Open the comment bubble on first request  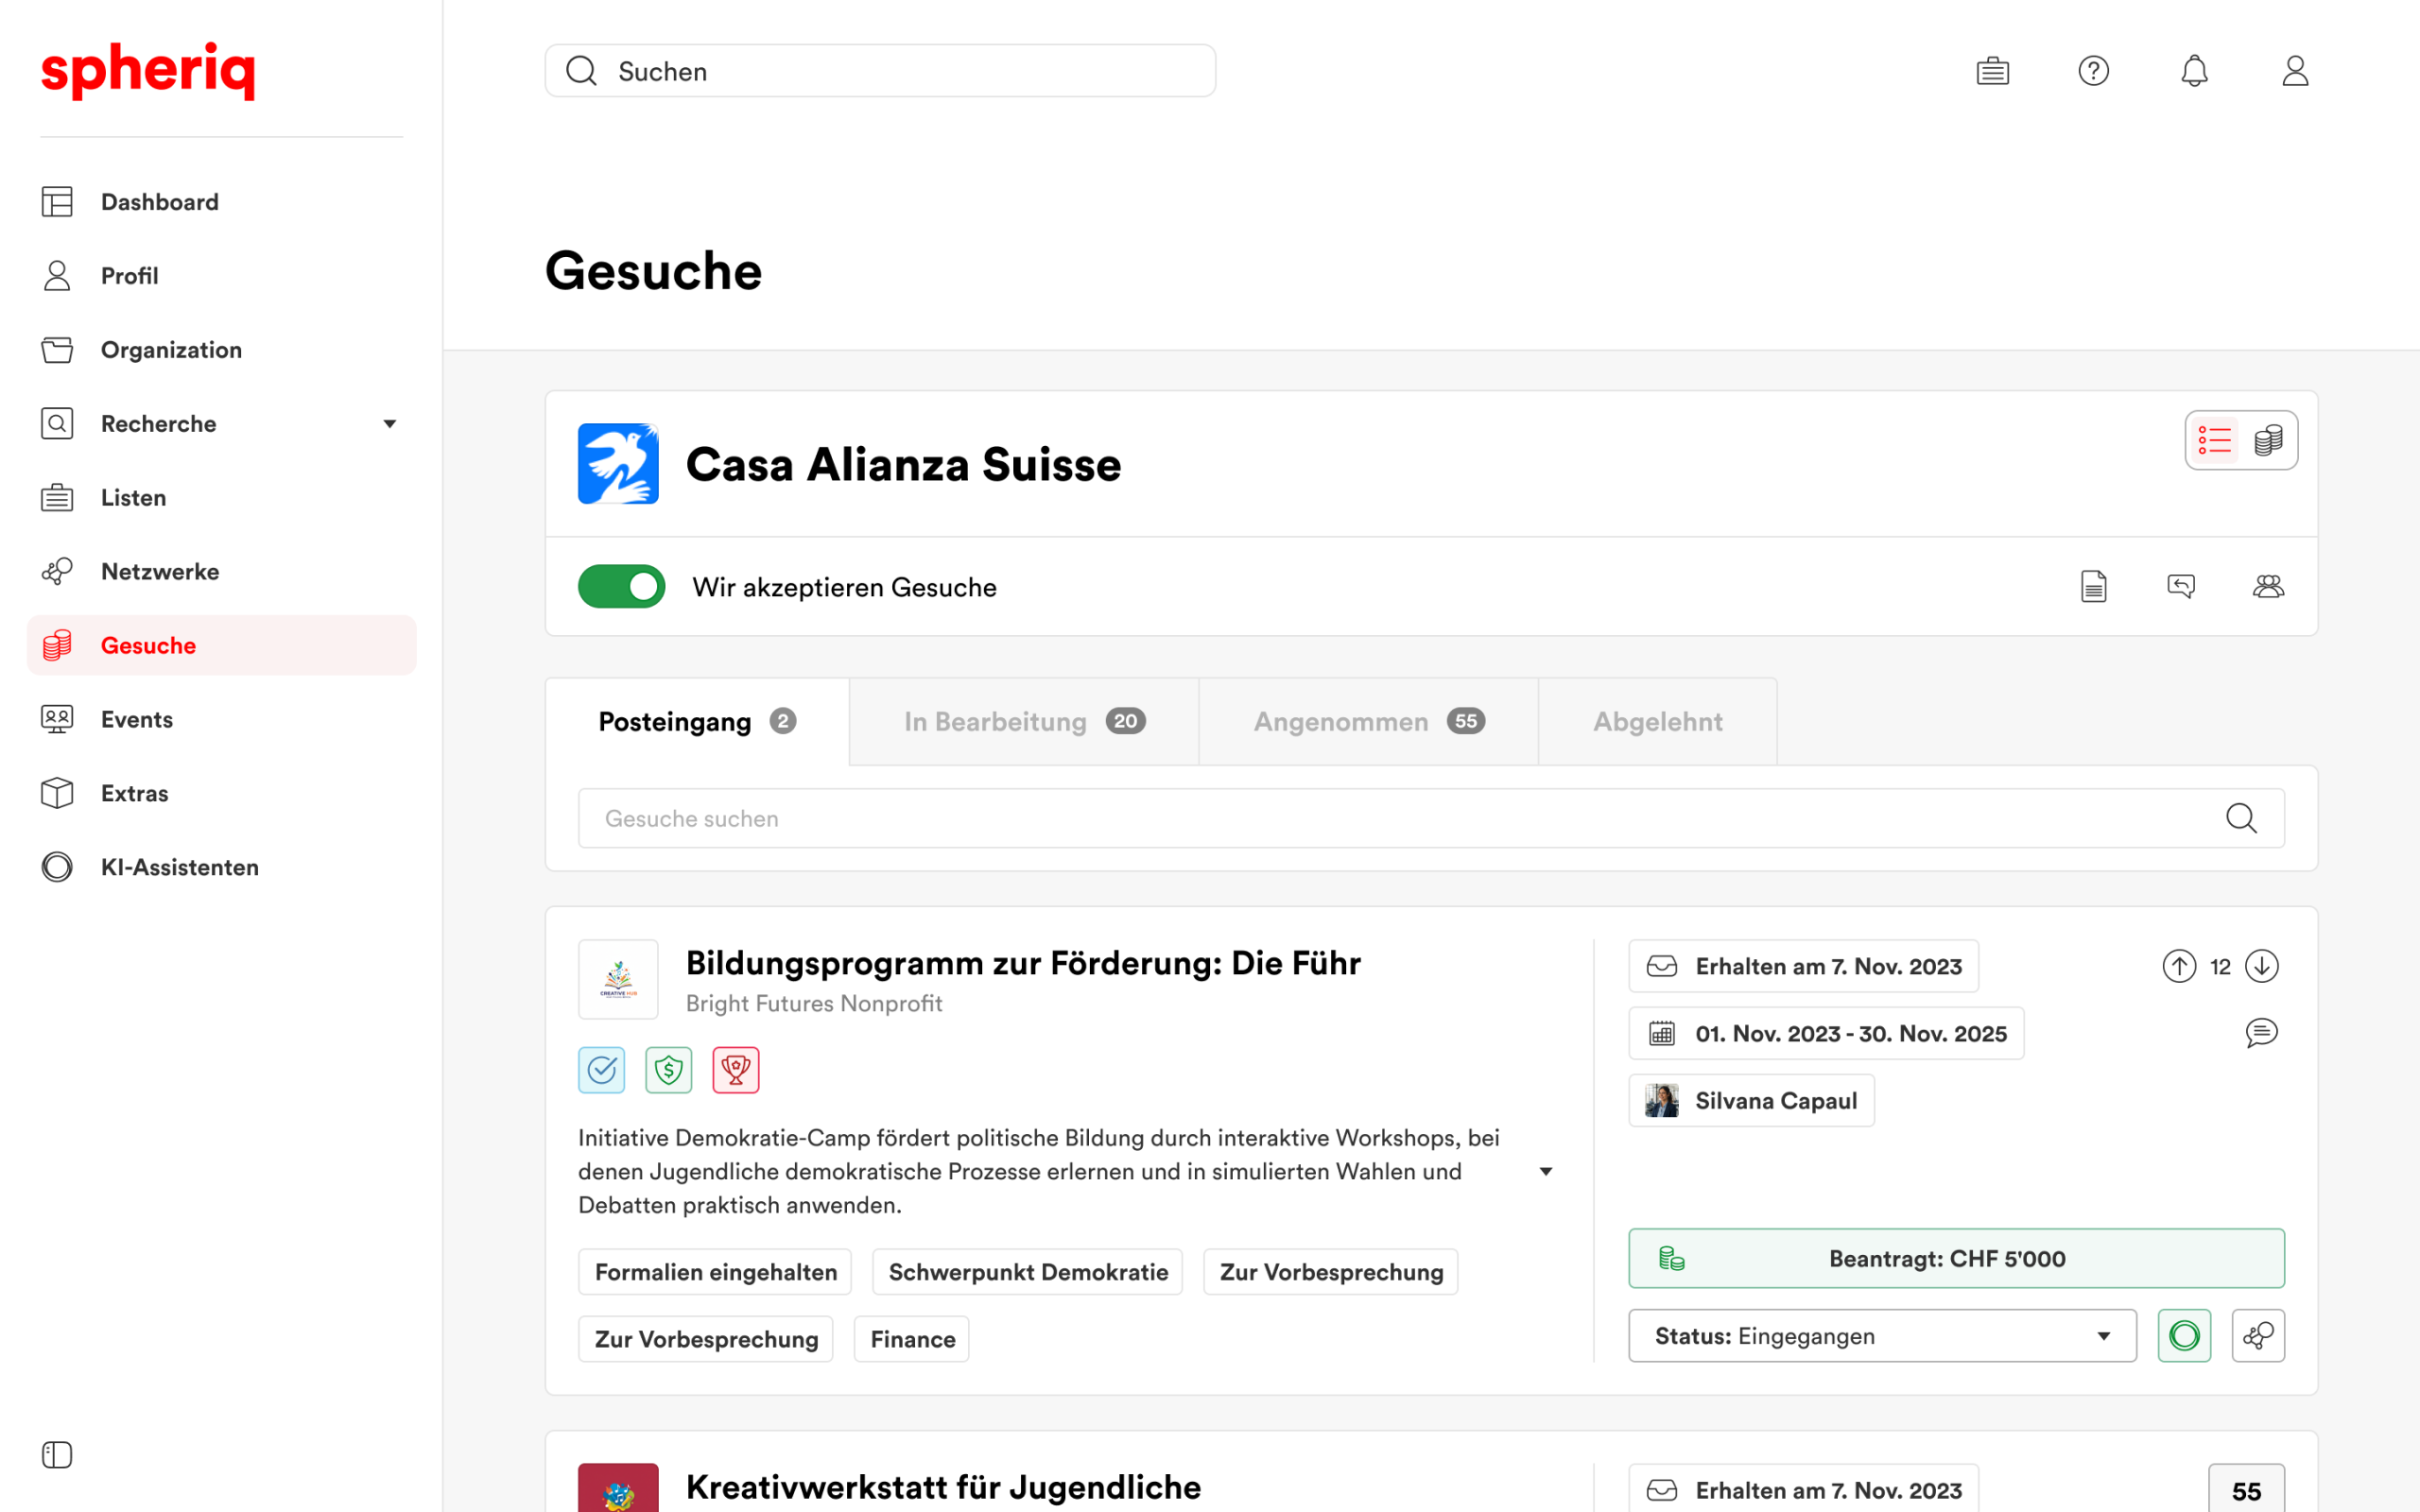[x=2261, y=1032]
